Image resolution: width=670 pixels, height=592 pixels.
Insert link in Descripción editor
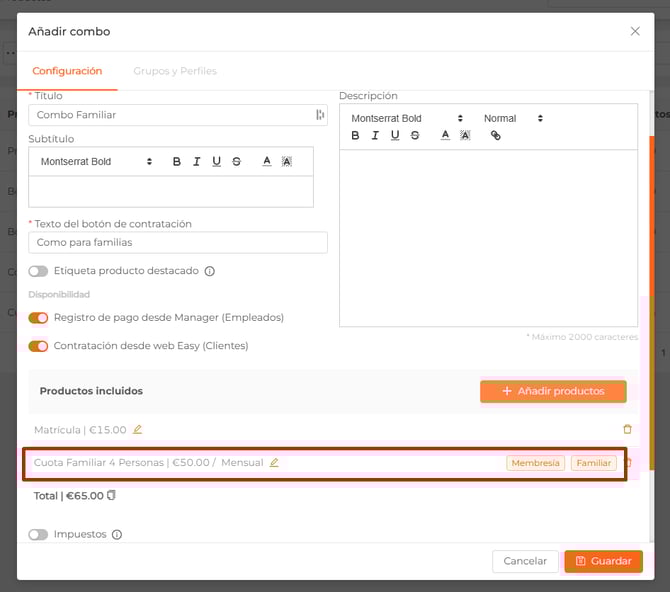495,136
